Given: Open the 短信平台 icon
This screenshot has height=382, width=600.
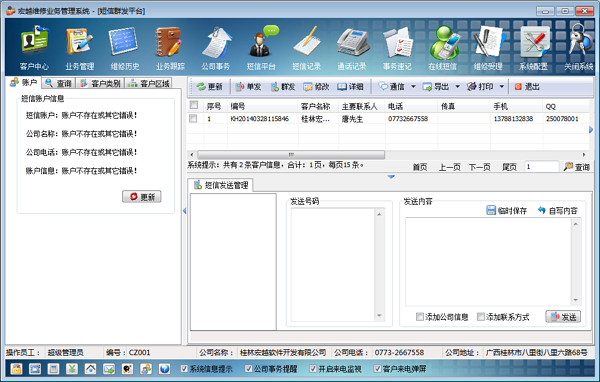Looking at the screenshot, I should click(261, 42).
